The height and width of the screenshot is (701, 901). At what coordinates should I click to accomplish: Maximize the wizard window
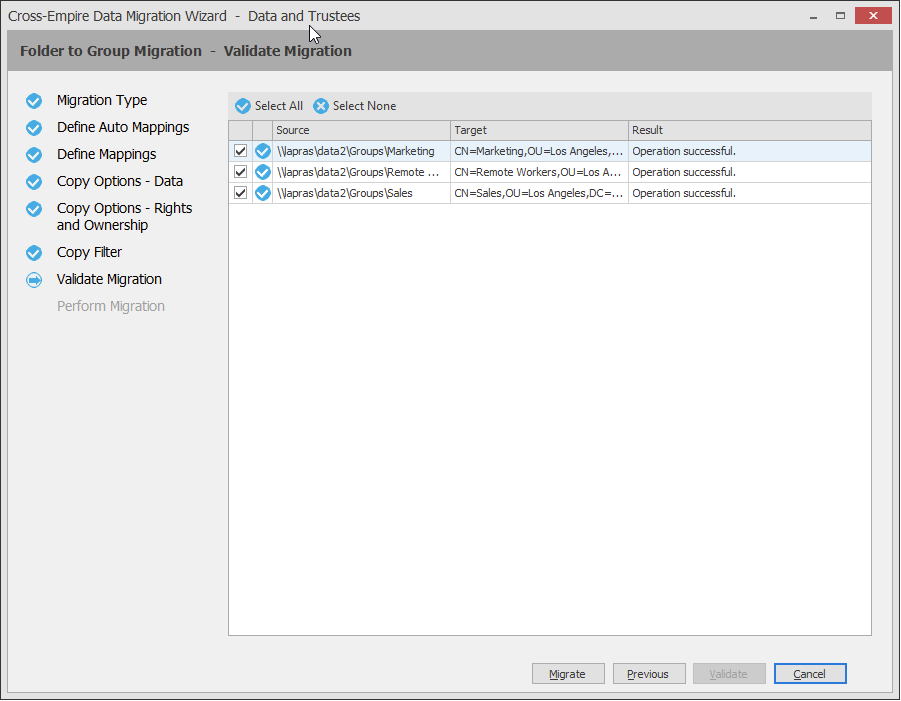[841, 15]
